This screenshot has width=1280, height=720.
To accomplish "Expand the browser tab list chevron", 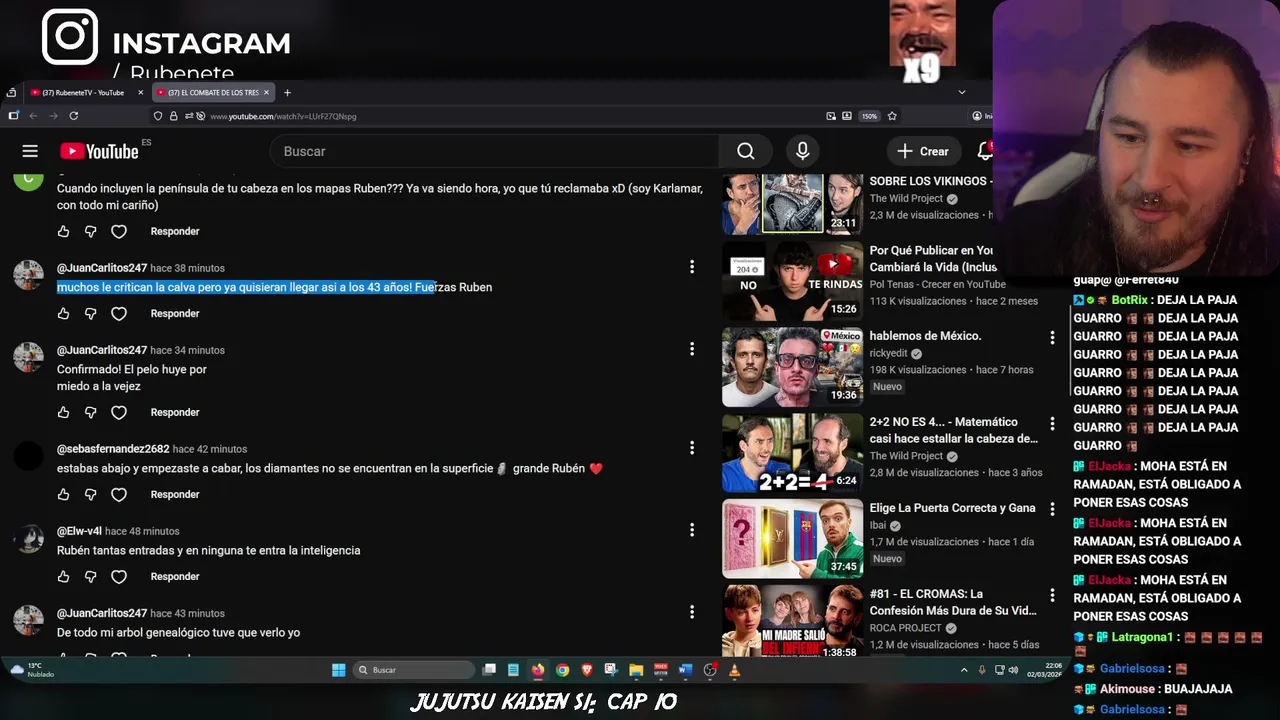I will [962, 92].
